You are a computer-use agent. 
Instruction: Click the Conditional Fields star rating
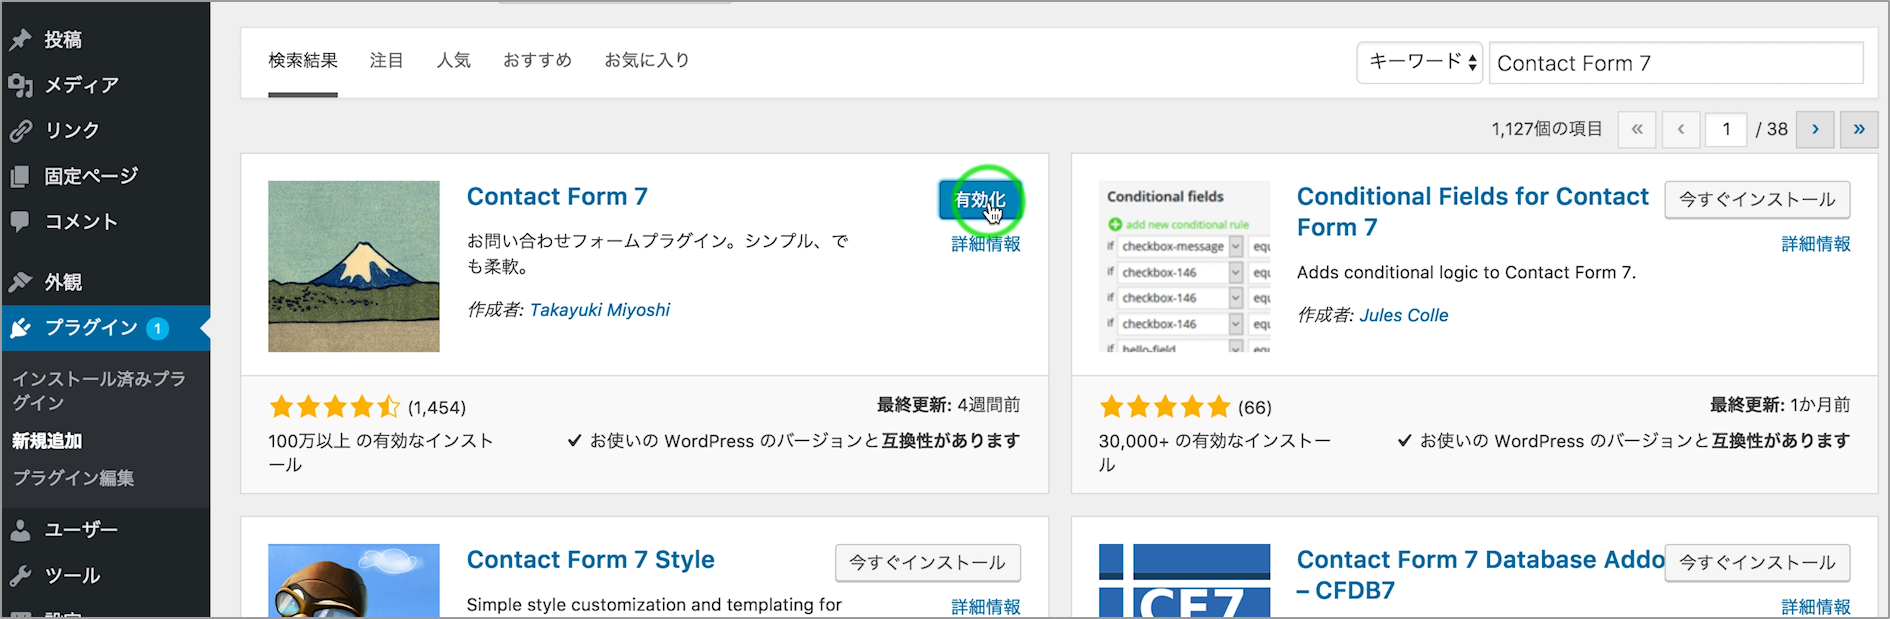point(1165,407)
